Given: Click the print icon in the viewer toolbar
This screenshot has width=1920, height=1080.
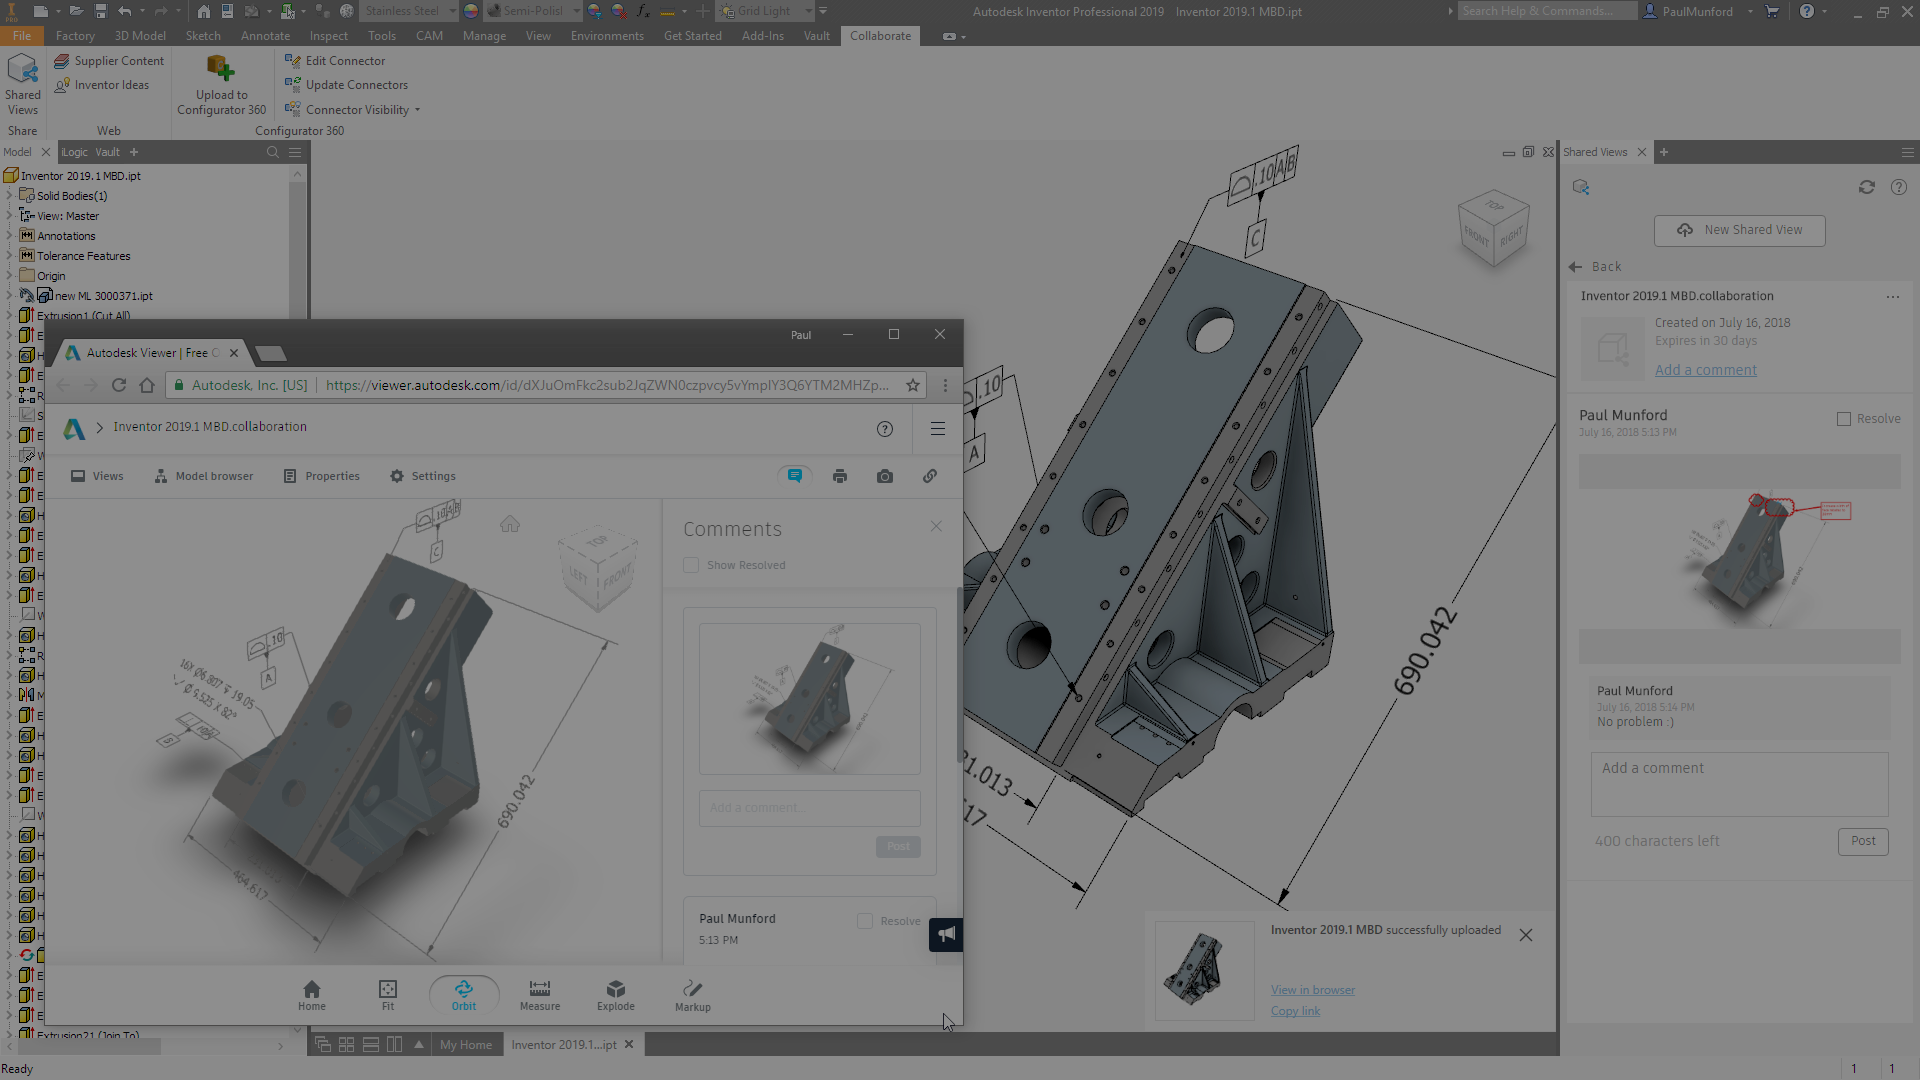Looking at the screenshot, I should coord(839,476).
